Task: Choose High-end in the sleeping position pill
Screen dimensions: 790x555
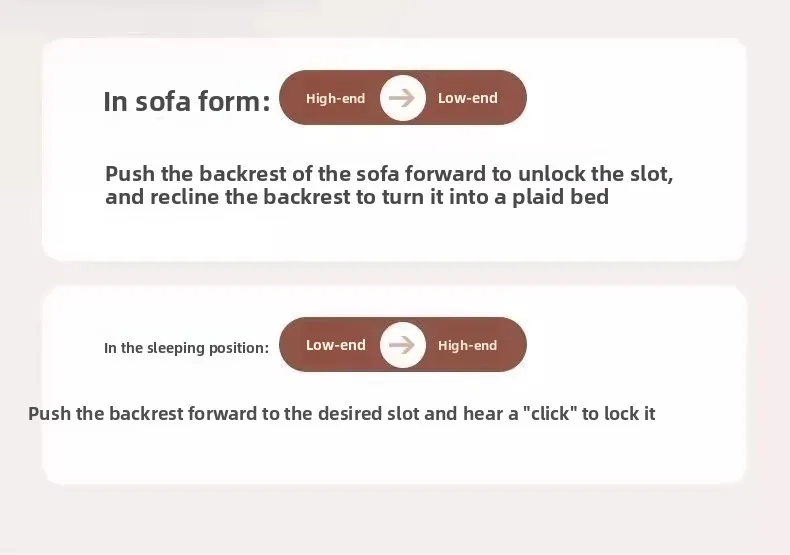Action: click(x=468, y=345)
